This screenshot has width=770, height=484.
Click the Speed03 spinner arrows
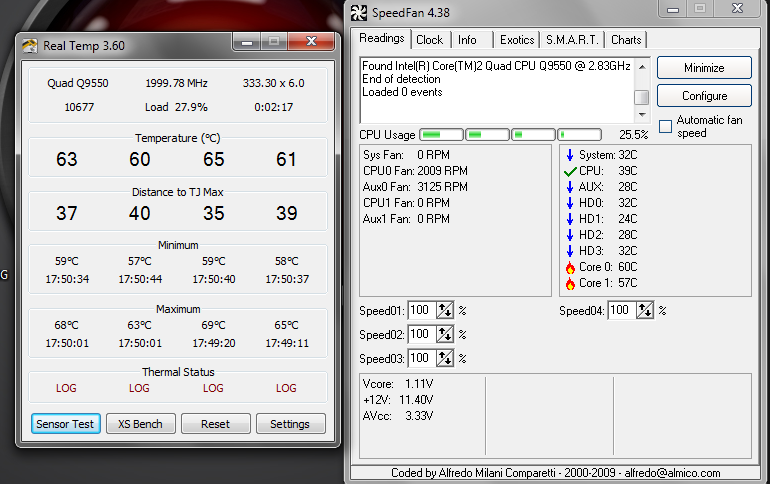coord(445,358)
